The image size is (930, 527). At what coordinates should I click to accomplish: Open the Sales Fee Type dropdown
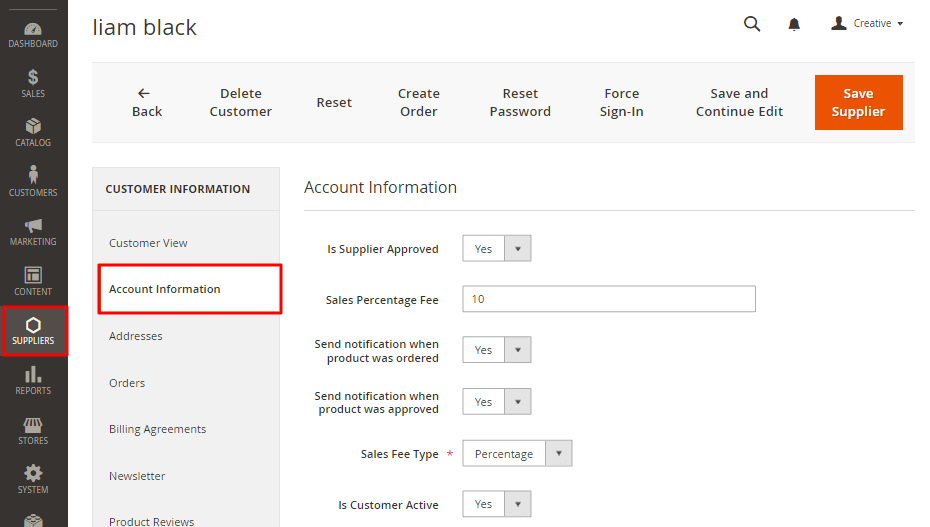point(516,454)
